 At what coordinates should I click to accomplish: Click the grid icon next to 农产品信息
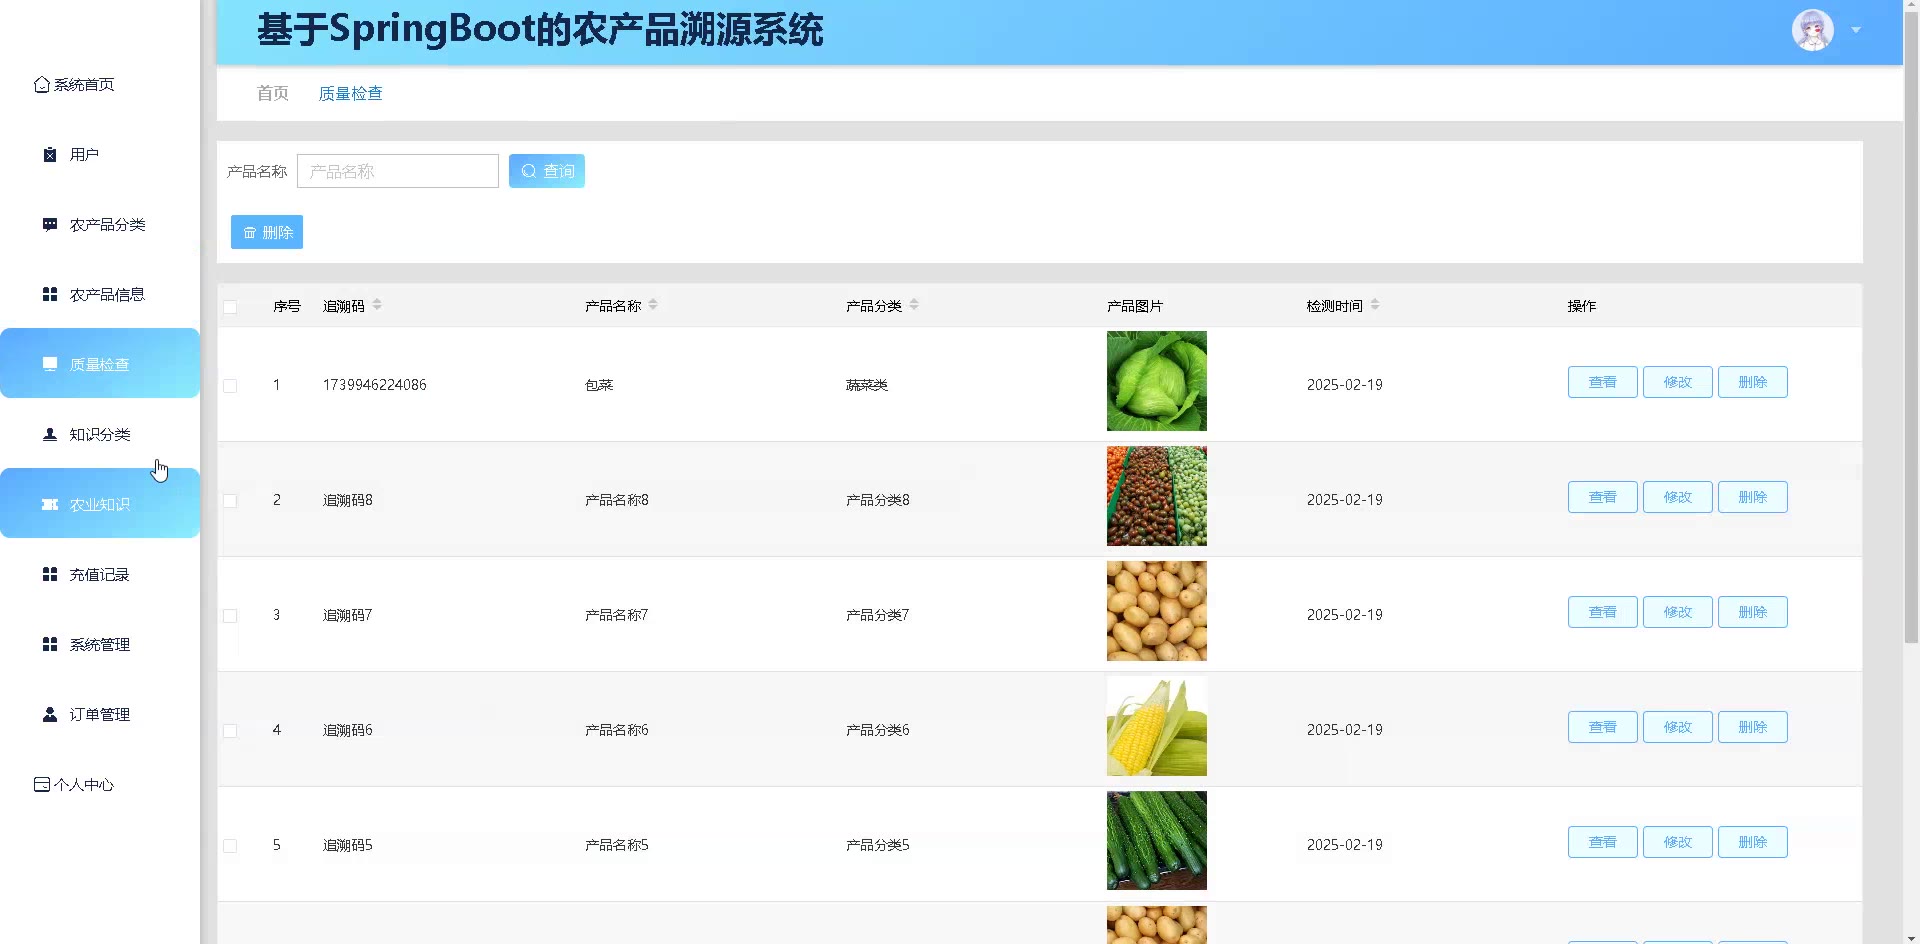coord(50,295)
